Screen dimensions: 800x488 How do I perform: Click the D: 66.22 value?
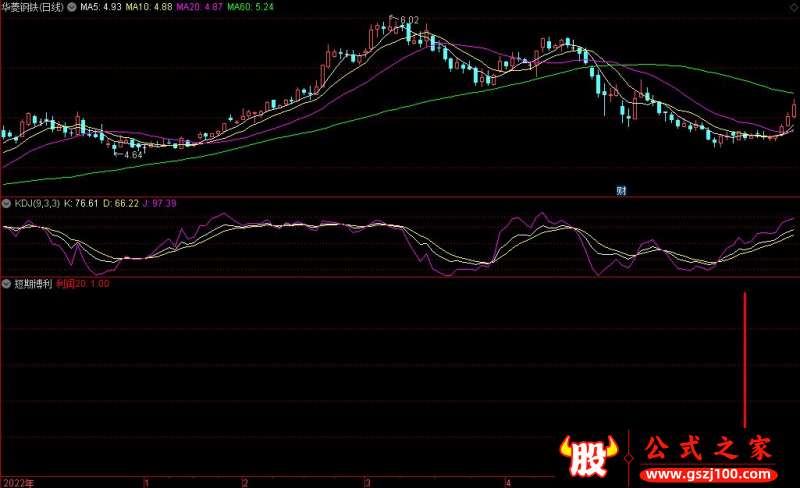pos(121,204)
